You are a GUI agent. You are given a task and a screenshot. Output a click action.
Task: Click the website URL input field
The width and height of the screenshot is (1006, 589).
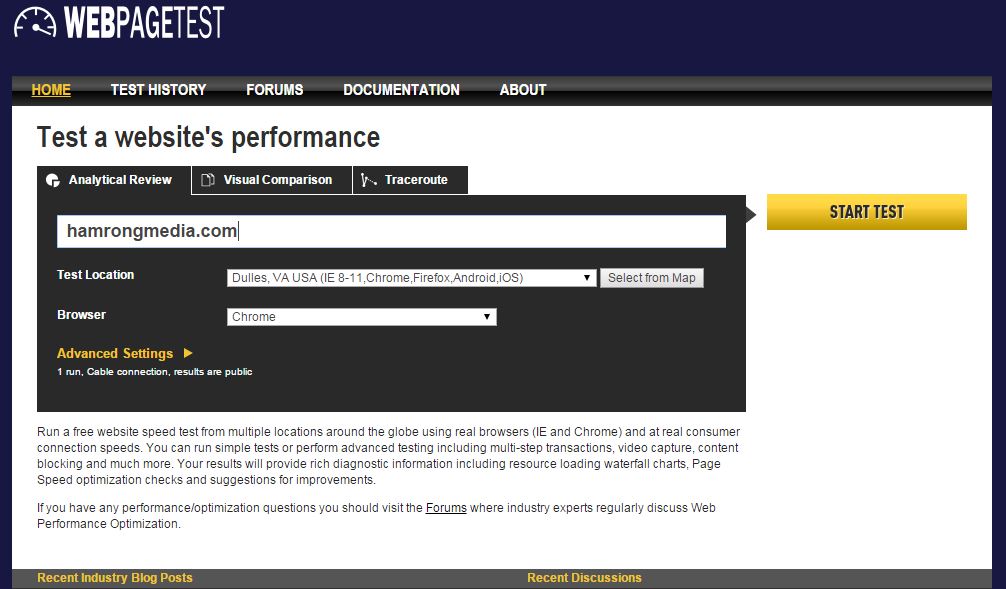(x=391, y=232)
